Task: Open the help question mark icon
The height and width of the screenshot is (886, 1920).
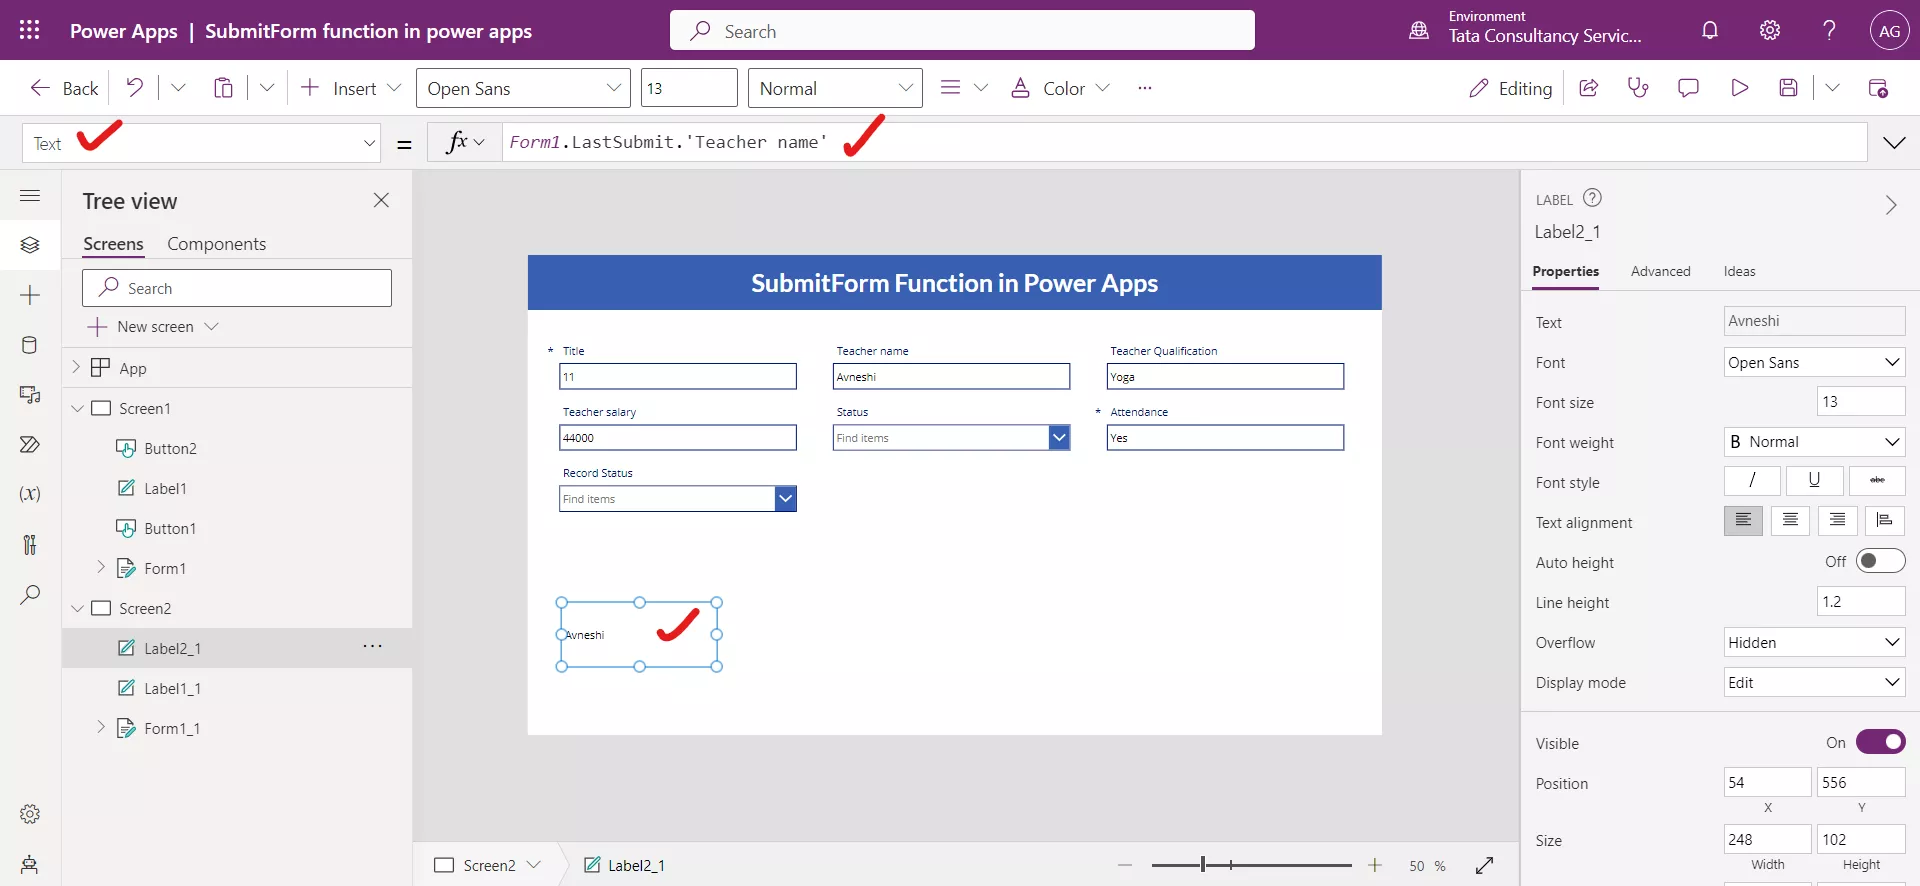Action: tap(1829, 30)
